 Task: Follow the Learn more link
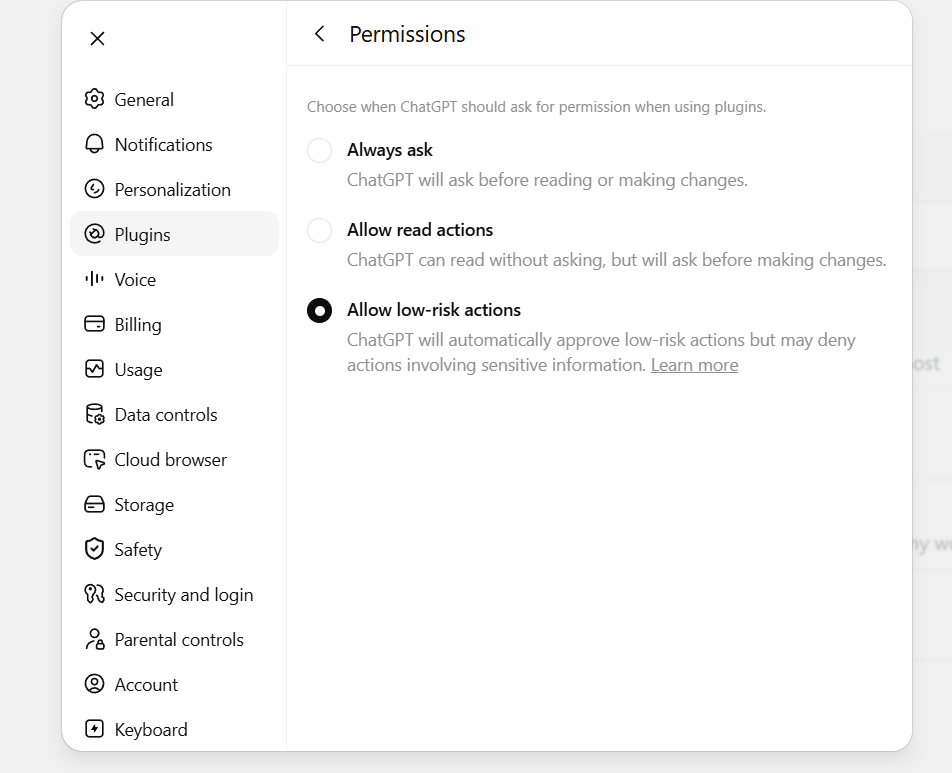click(695, 365)
